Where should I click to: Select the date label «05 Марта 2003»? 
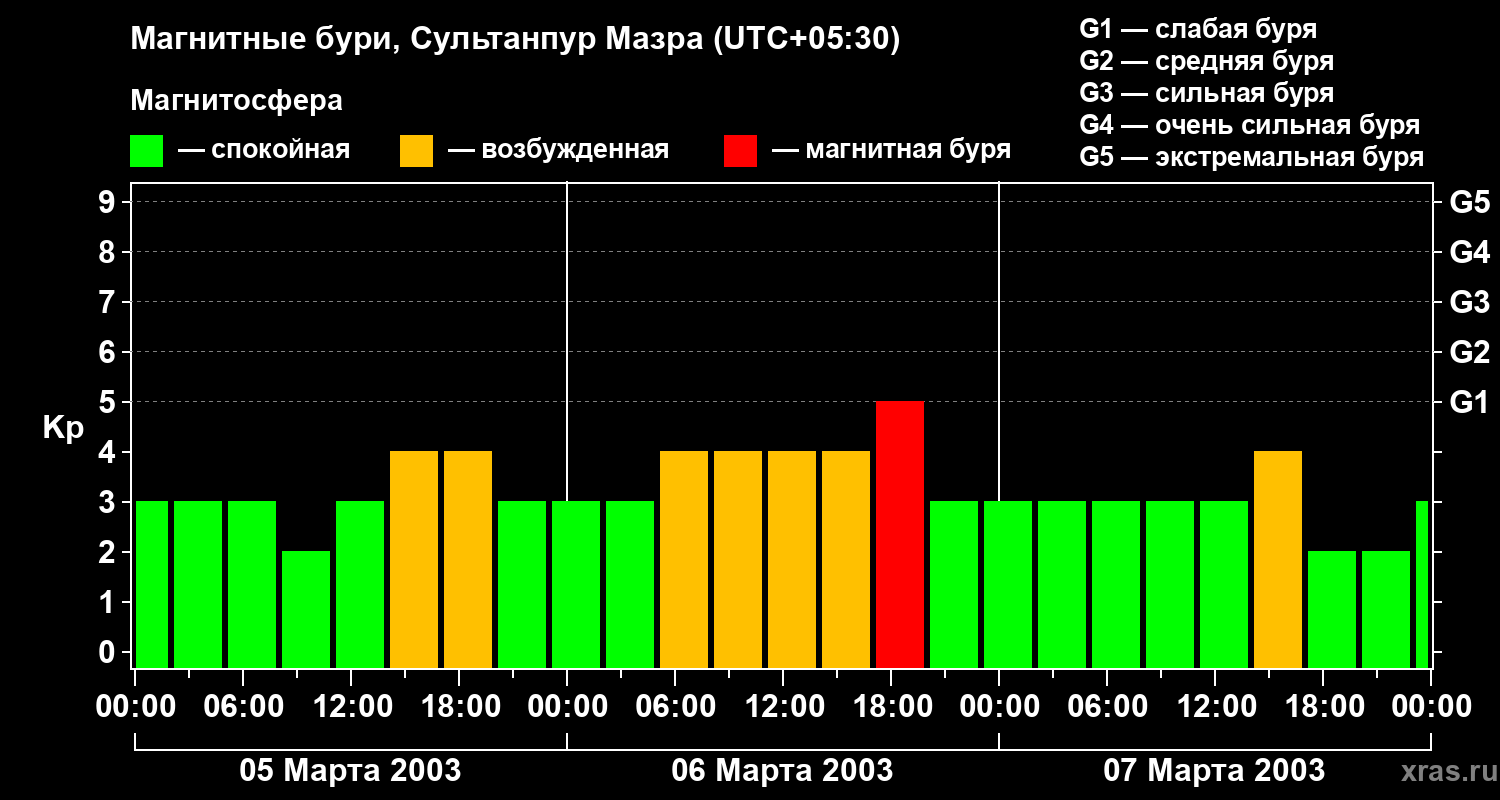[x=350, y=770]
